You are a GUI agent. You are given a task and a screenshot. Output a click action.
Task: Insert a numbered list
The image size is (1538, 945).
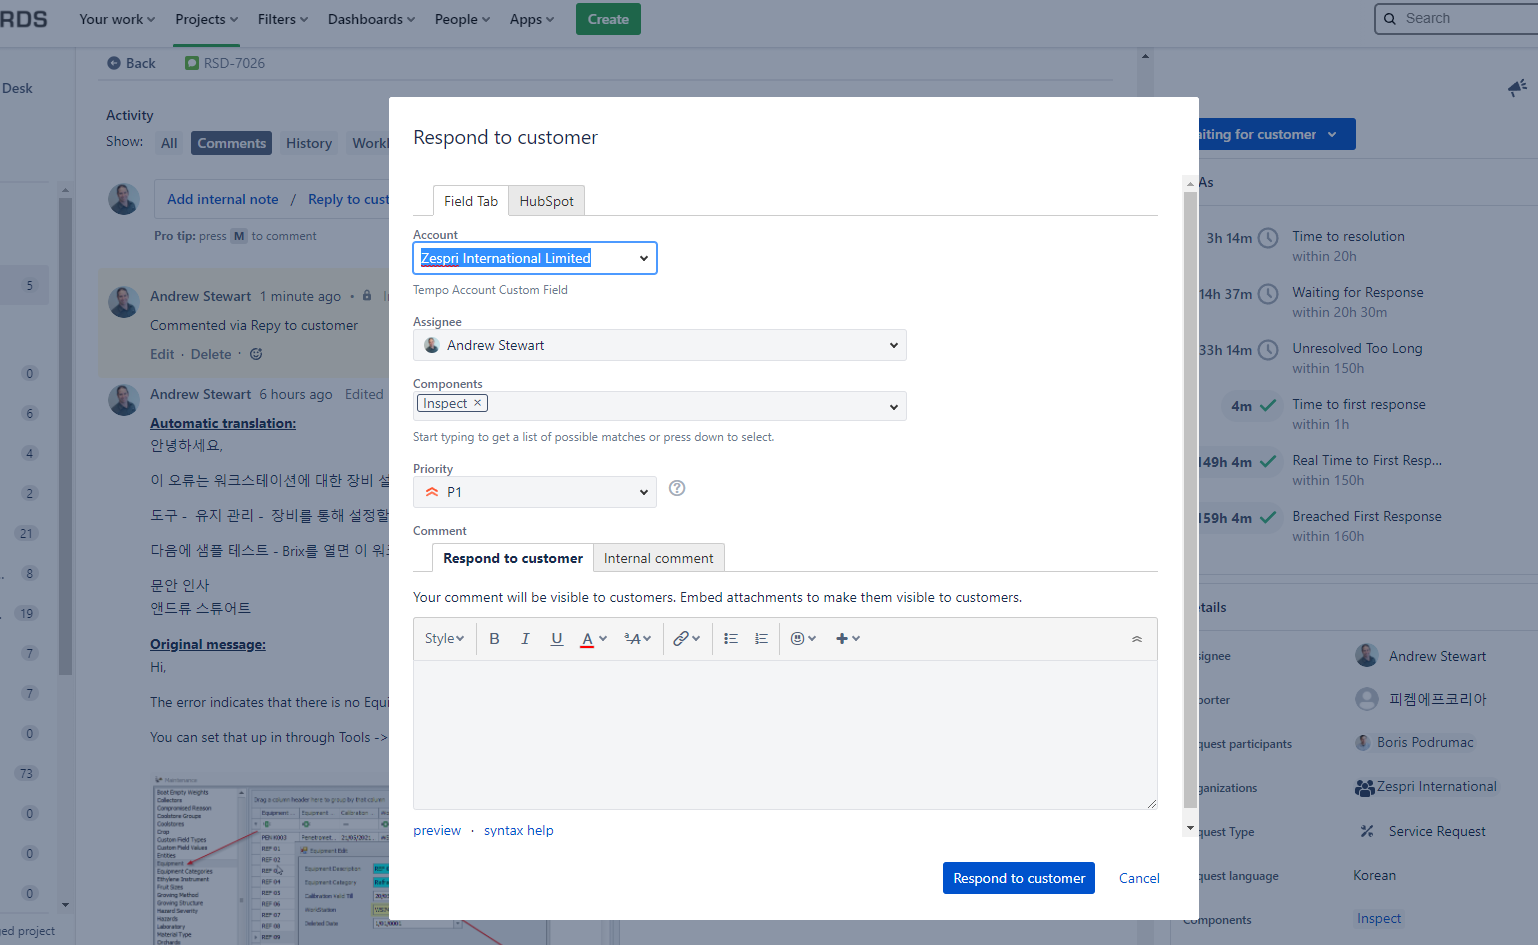761,639
